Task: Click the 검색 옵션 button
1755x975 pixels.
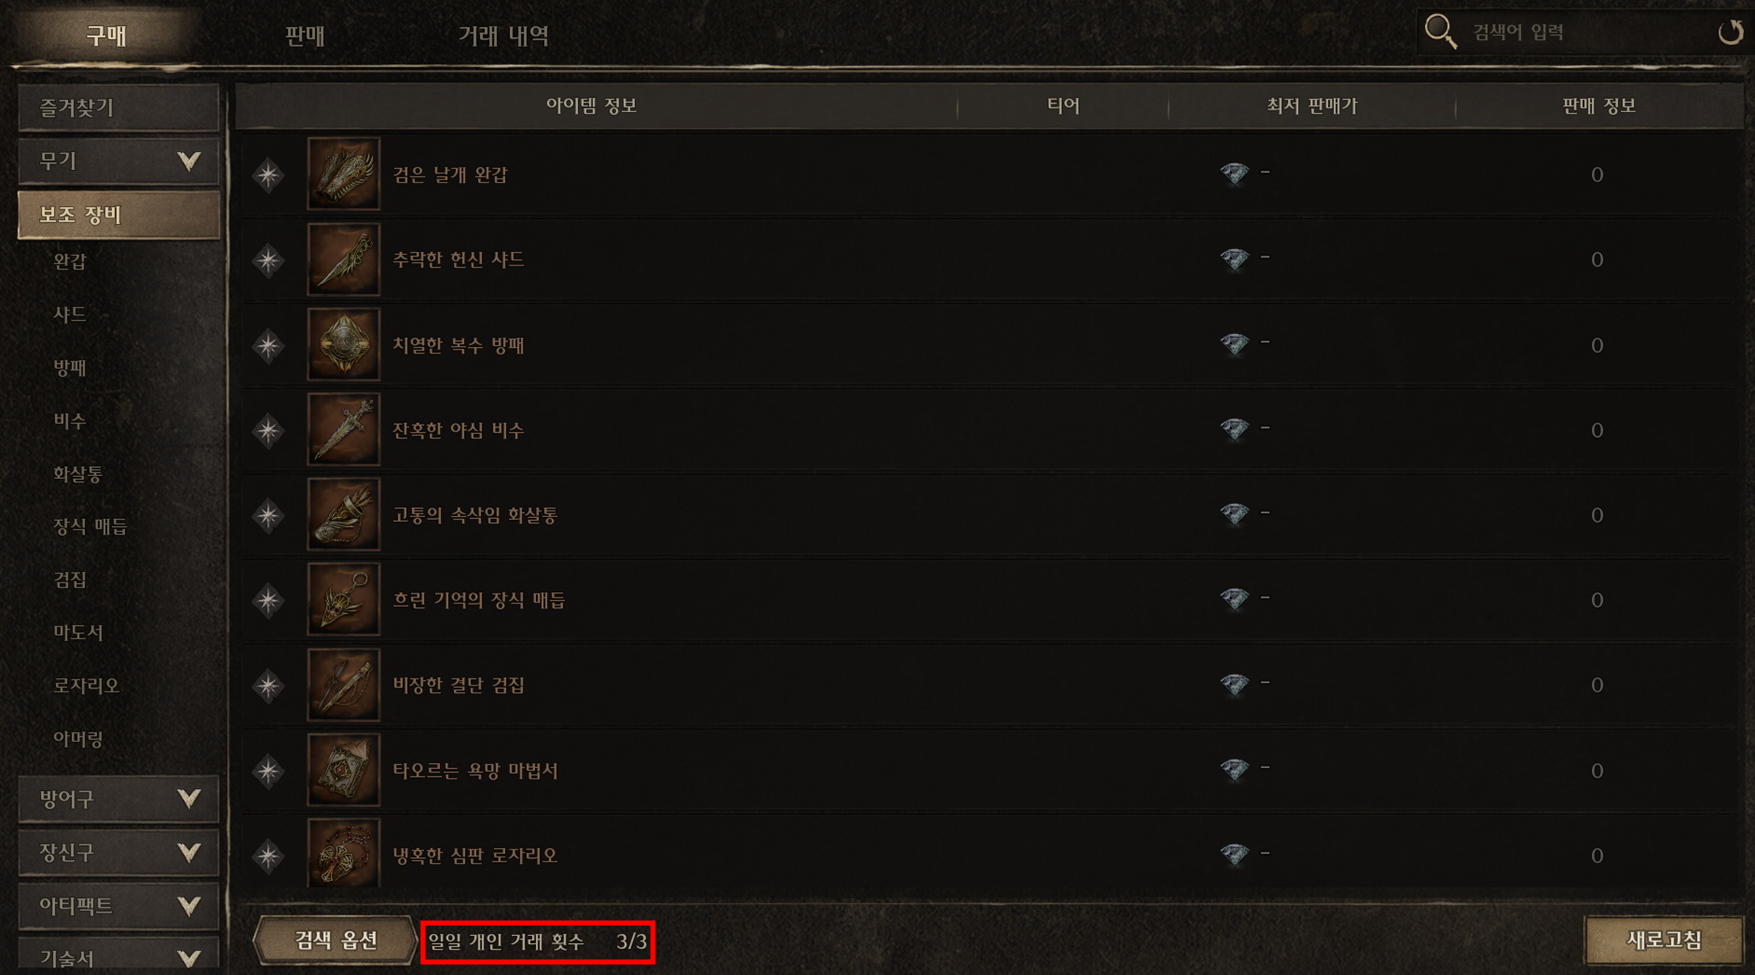Action: pyautogui.click(x=336, y=940)
